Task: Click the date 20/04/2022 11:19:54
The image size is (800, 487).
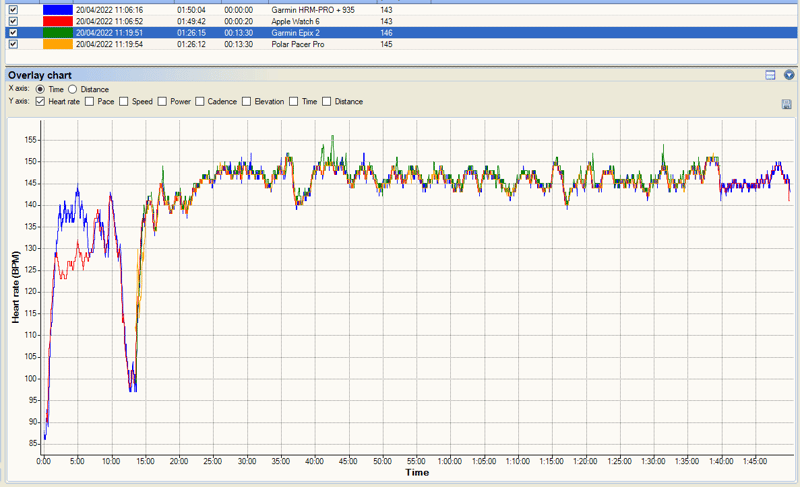Action: point(109,44)
